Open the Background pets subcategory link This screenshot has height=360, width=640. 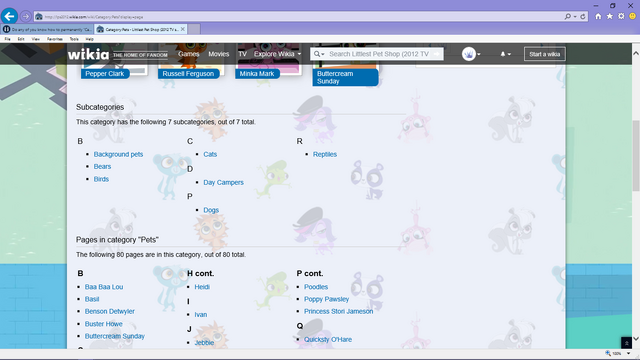pyautogui.click(x=118, y=154)
